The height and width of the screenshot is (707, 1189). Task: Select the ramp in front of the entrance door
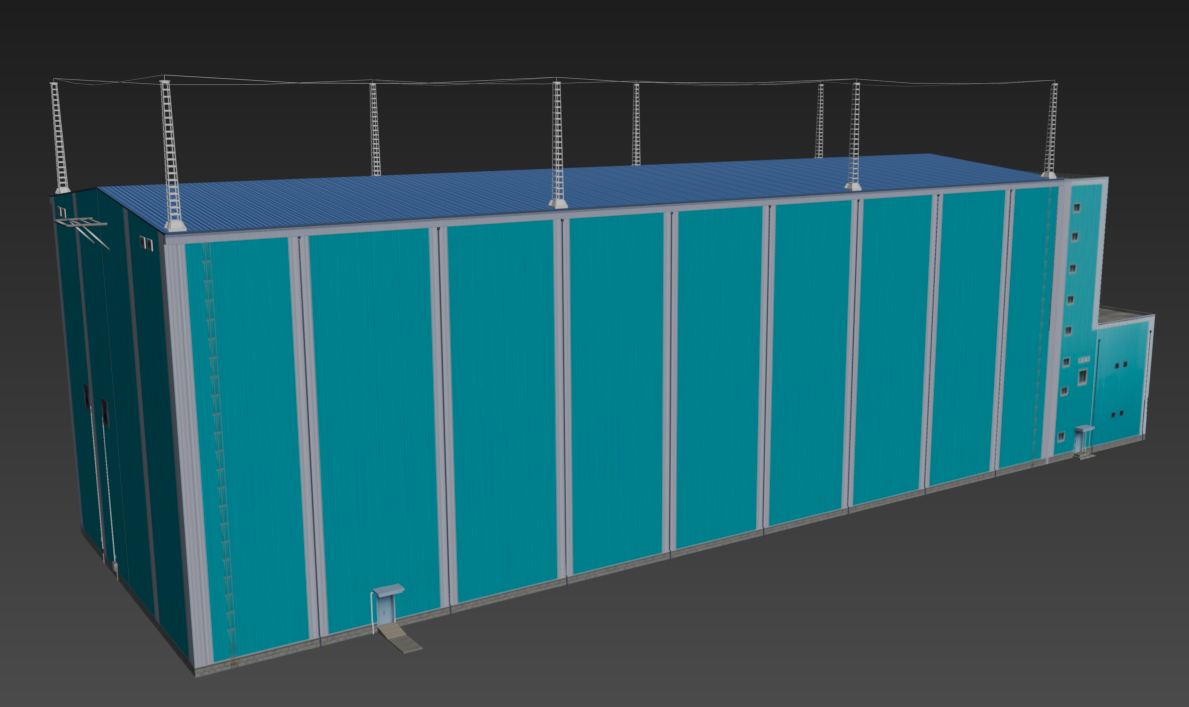coord(404,639)
